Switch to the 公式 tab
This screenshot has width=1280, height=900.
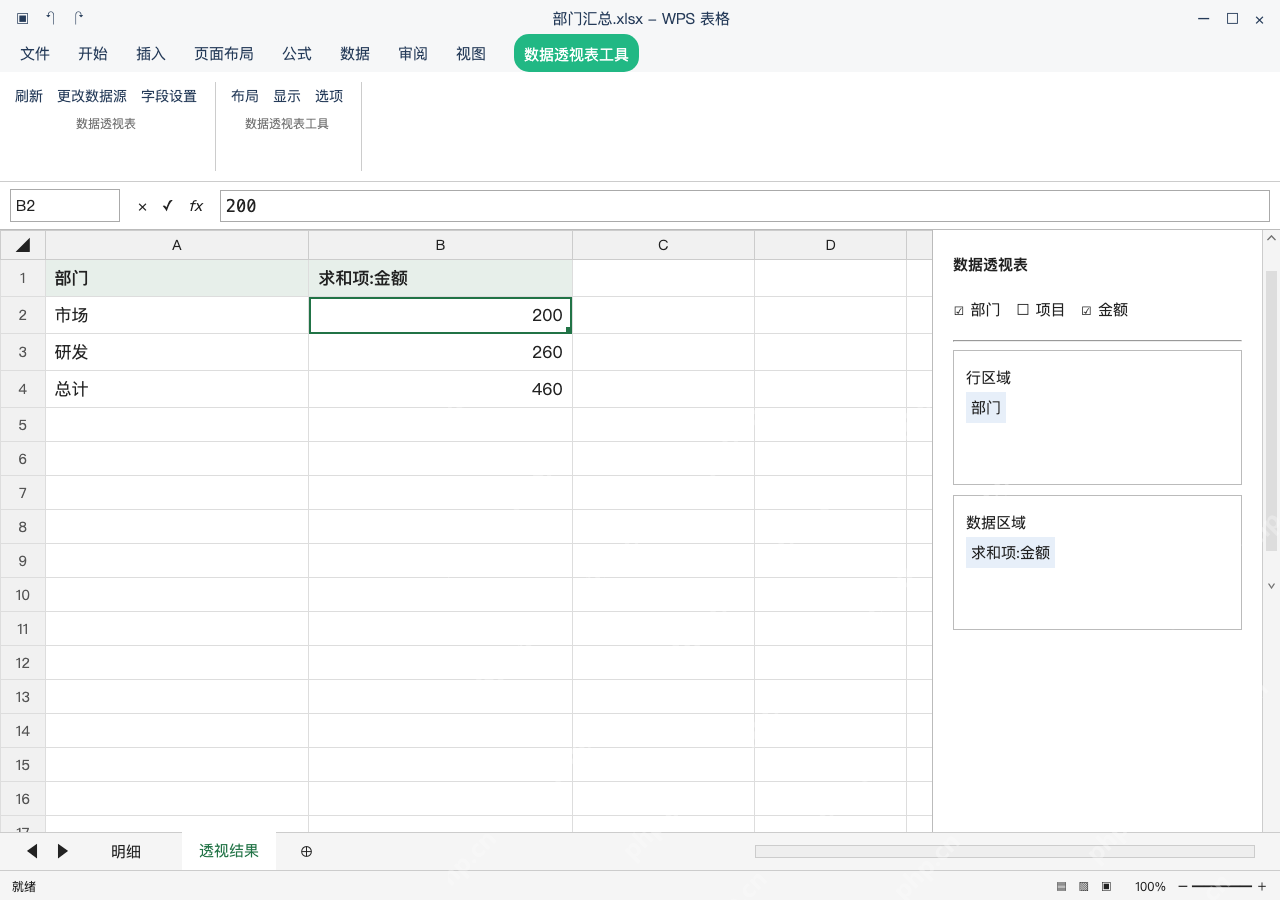[x=297, y=54]
